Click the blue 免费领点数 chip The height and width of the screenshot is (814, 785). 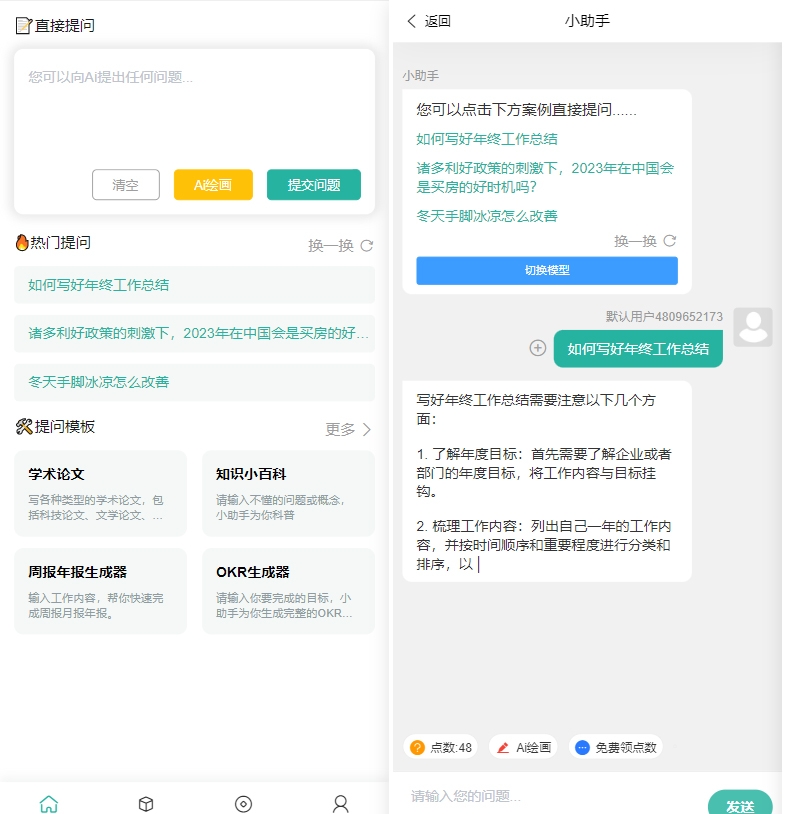616,748
